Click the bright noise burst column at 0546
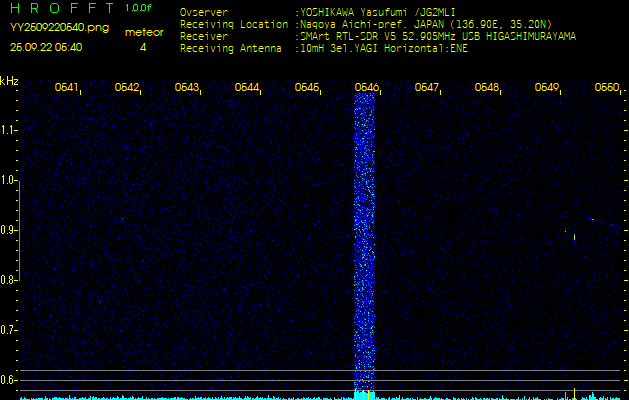 click(364, 241)
